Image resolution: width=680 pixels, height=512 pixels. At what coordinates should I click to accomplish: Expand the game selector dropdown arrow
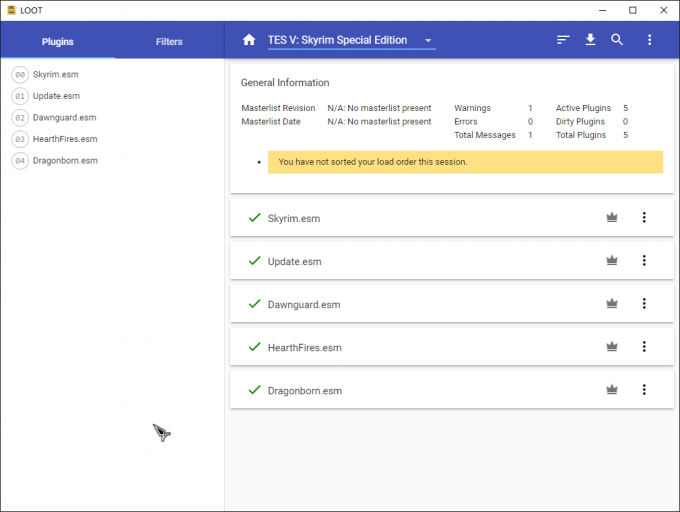[428, 40]
